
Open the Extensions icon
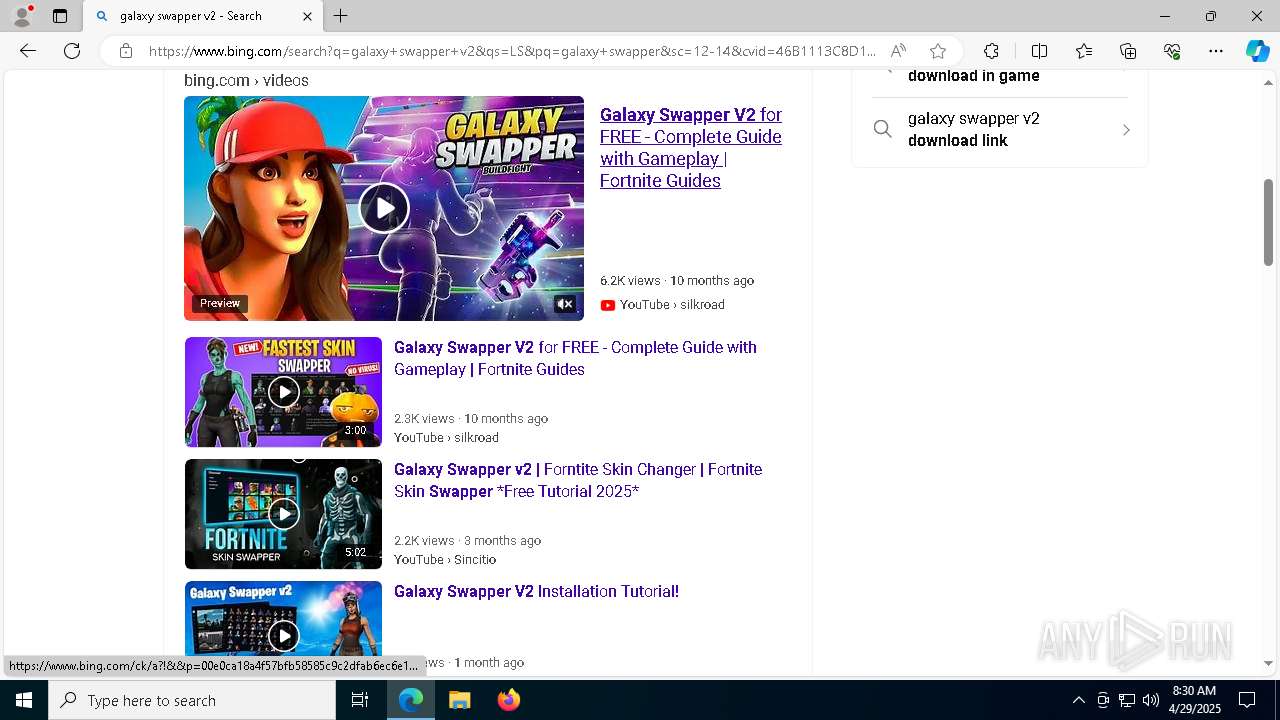991,51
